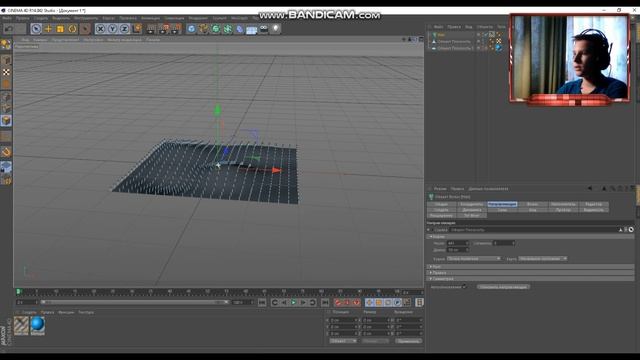The width and height of the screenshot is (640, 360).
Task: Open the Текстура menu in the material manager
Action: (x=86, y=313)
